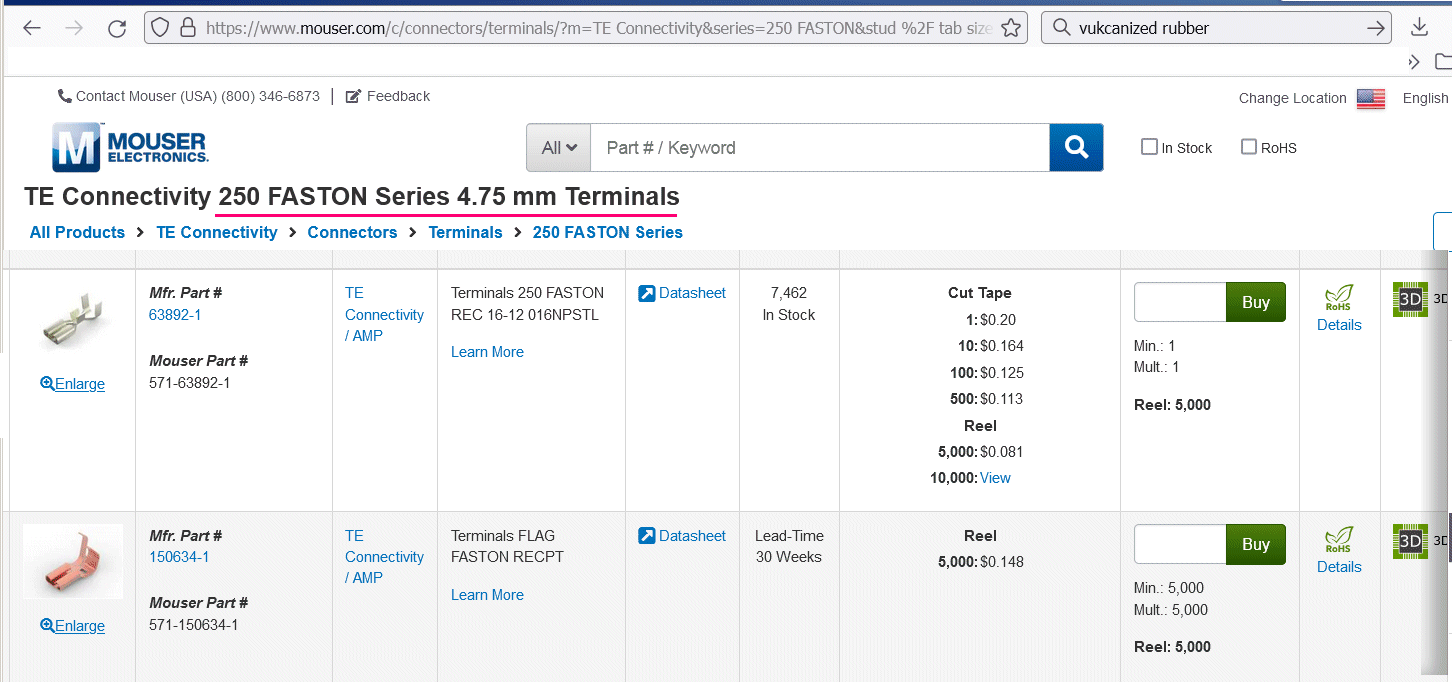
Task: Click the 63892-1 product thumbnail
Action: (72, 321)
